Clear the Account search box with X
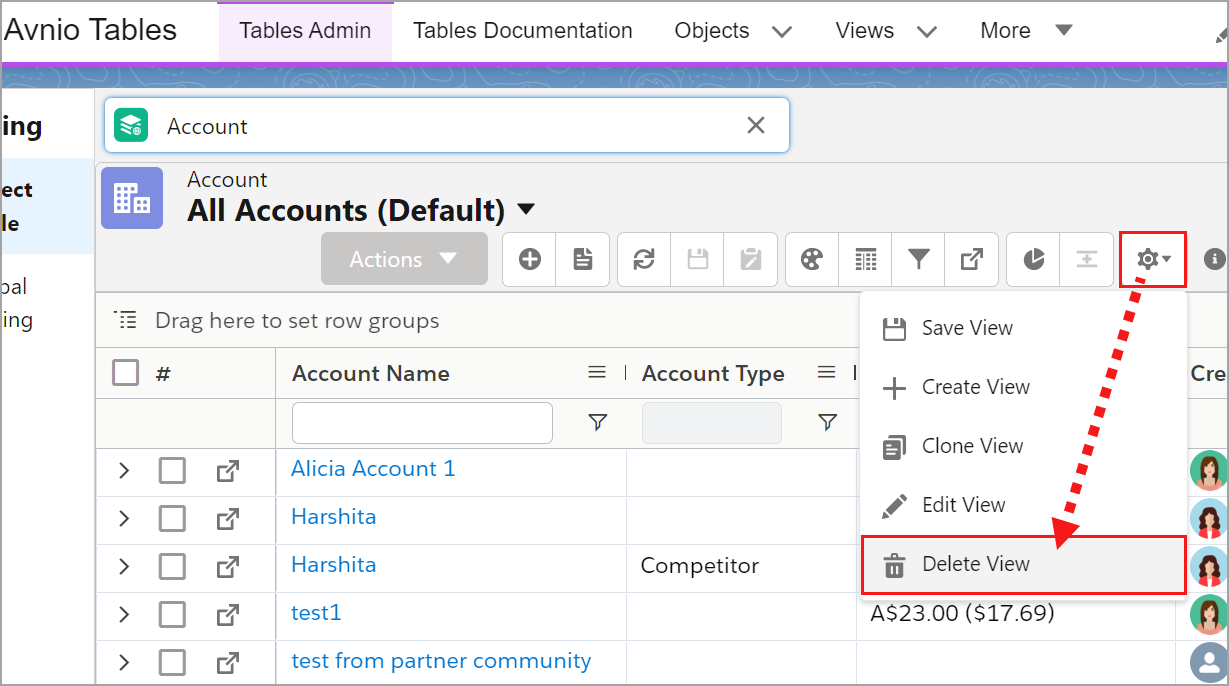1229x686 pixels. [x=756, y=125]
